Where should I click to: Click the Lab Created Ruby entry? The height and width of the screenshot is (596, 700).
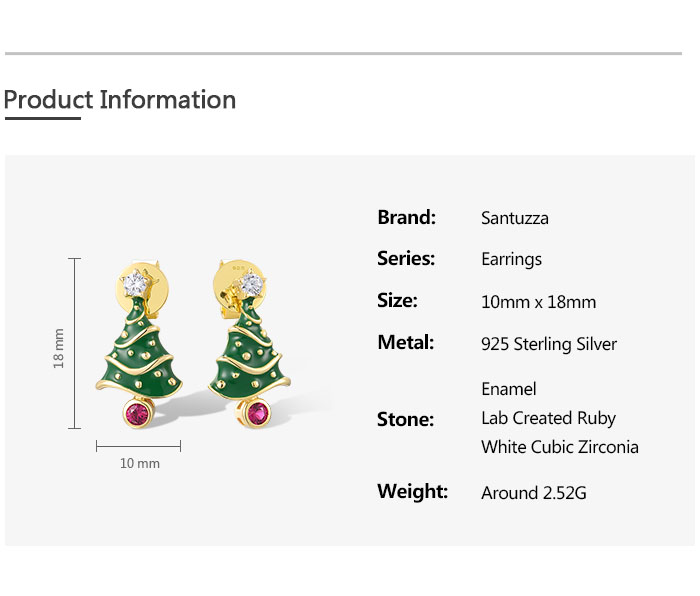(x=548, y=418)
